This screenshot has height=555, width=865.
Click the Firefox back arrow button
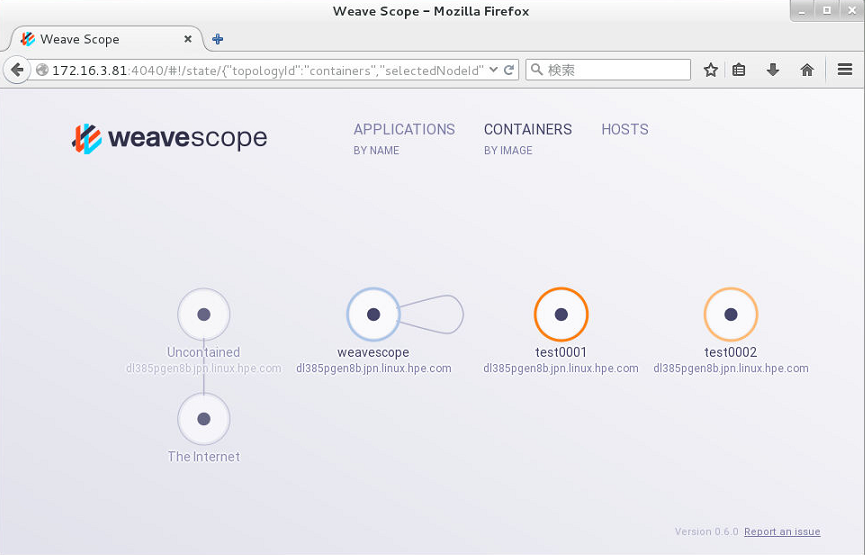pos(17,70)
